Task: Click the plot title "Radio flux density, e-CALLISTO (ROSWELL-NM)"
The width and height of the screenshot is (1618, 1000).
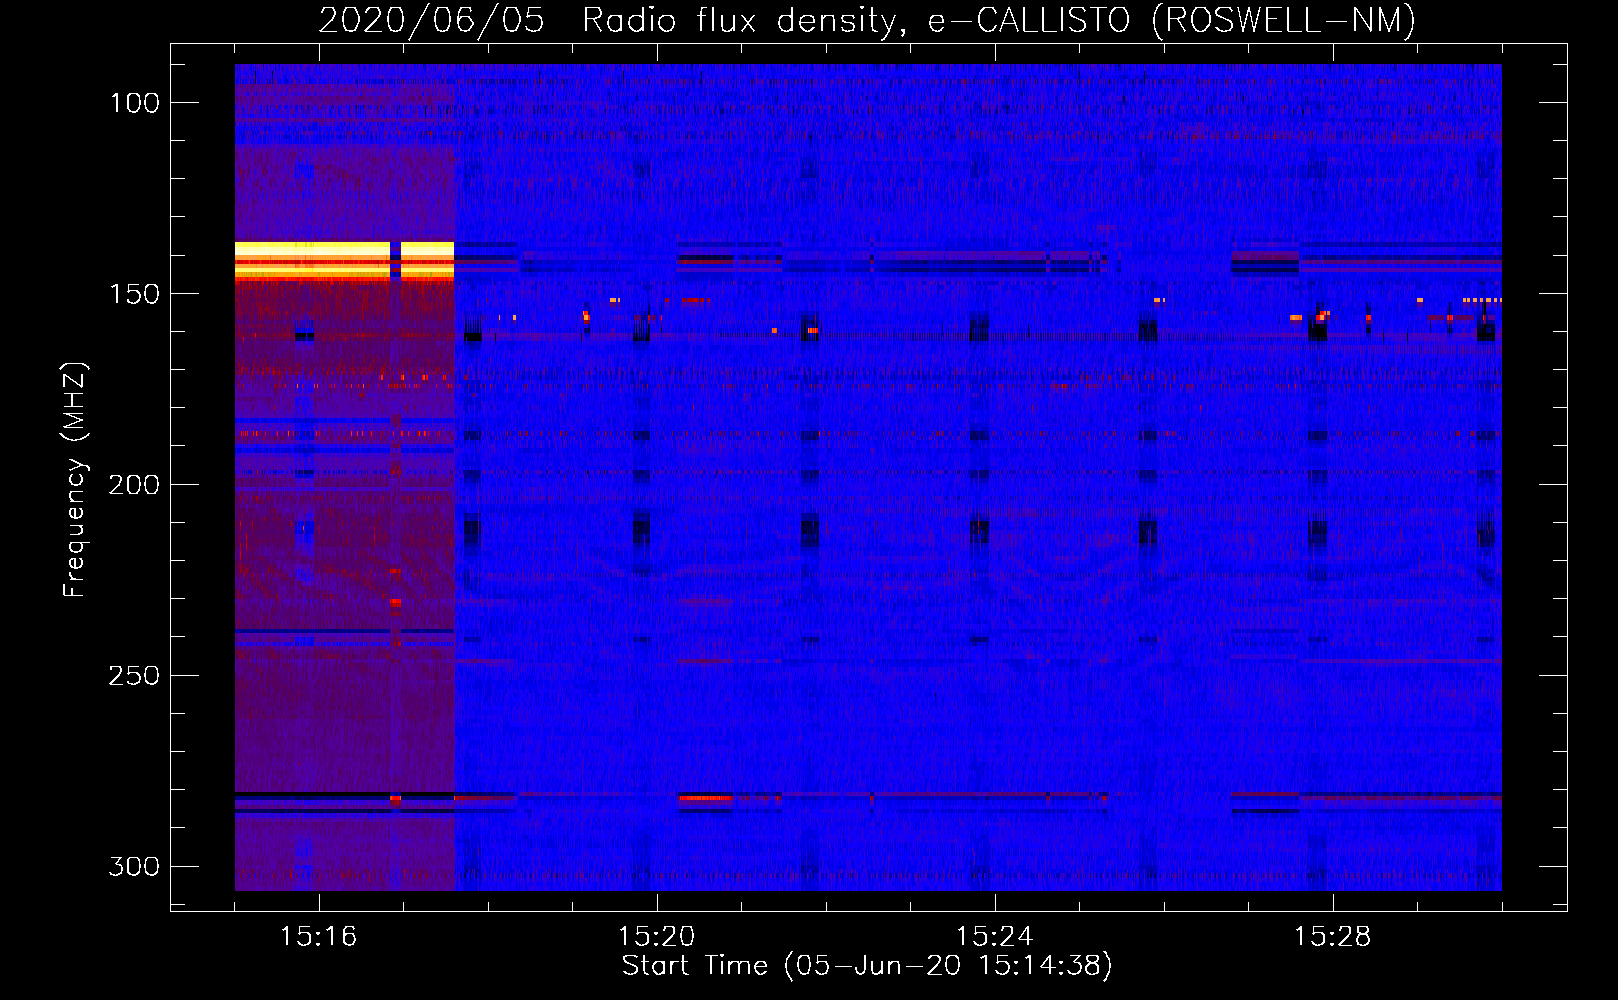Action: click(x=999, y=21)
